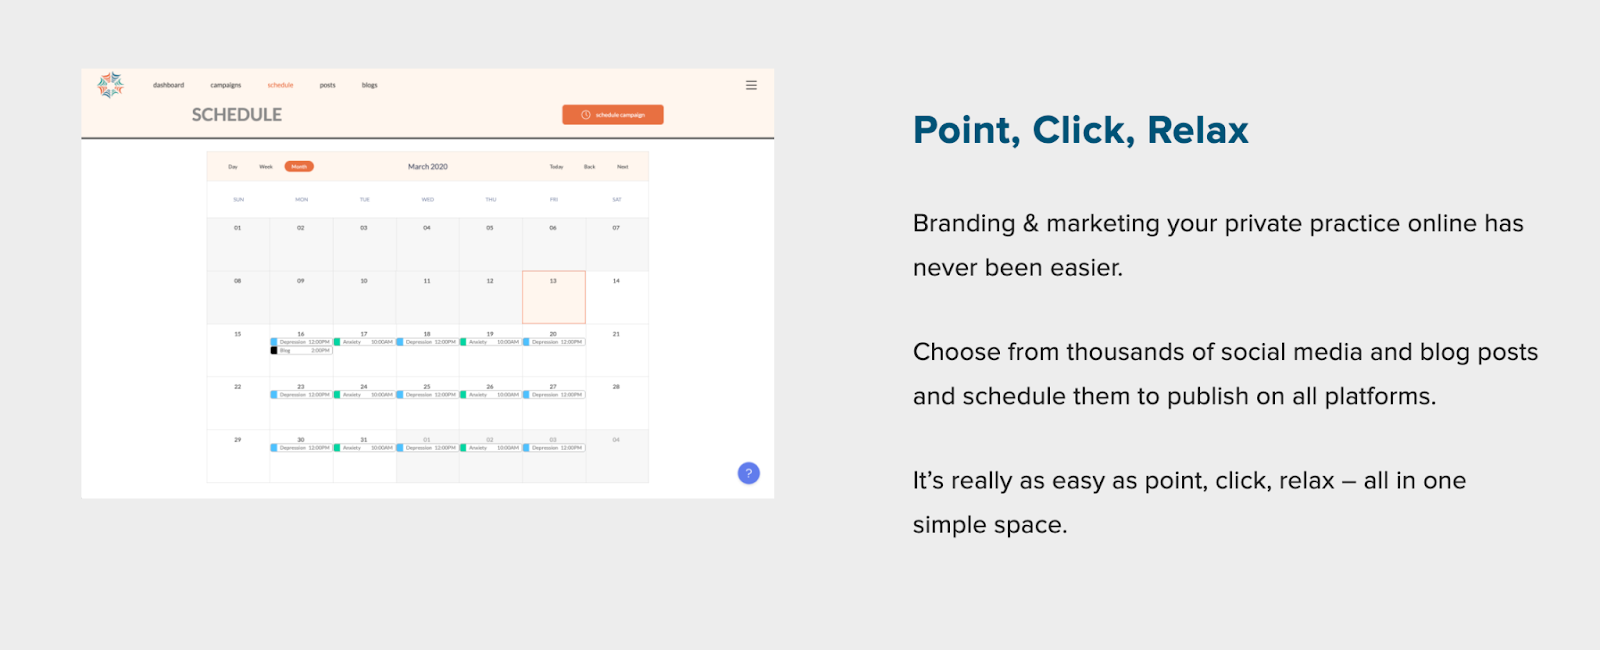The height and width of the screenshot is (650, 1600).
Task: Click Back to view previous month
Action: click(590, 167)
